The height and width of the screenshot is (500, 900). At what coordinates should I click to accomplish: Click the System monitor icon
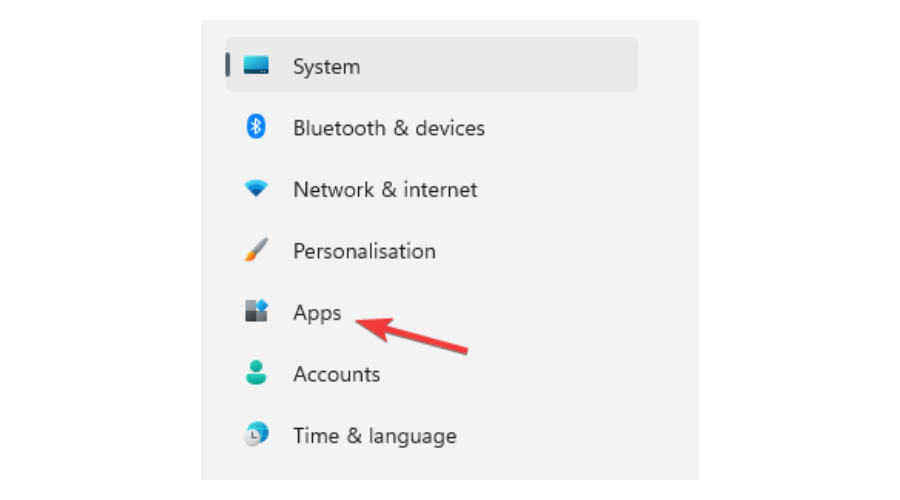click(x=256, y=65)
